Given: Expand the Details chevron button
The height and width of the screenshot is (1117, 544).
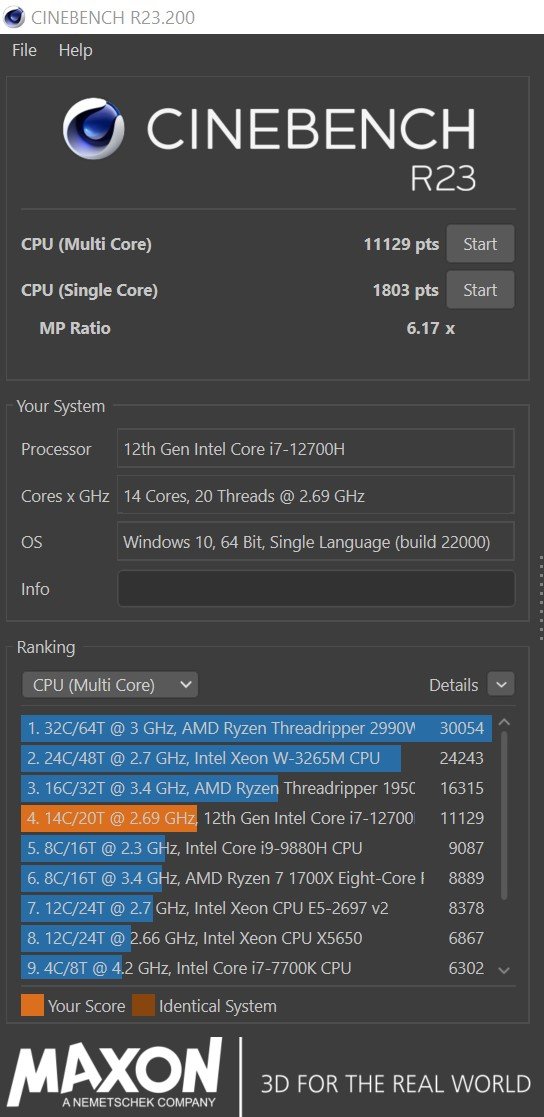Looking at the screenshot, I should click(x=501, y=685).
